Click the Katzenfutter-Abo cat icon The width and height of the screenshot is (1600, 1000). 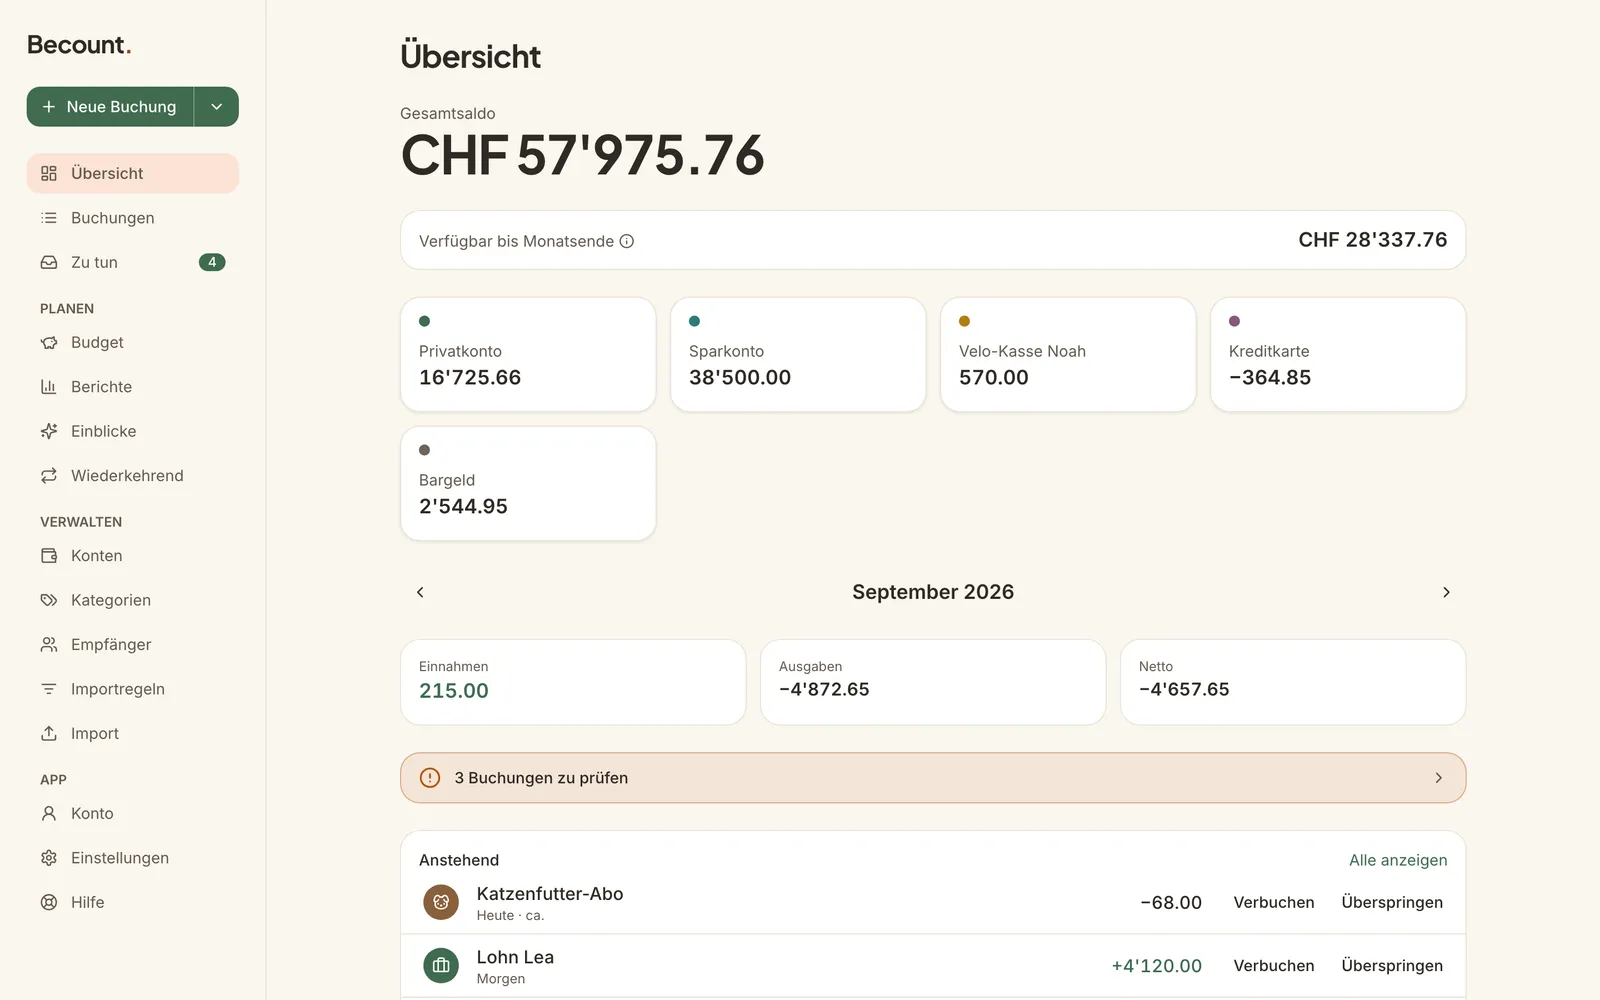pos(441,902)
